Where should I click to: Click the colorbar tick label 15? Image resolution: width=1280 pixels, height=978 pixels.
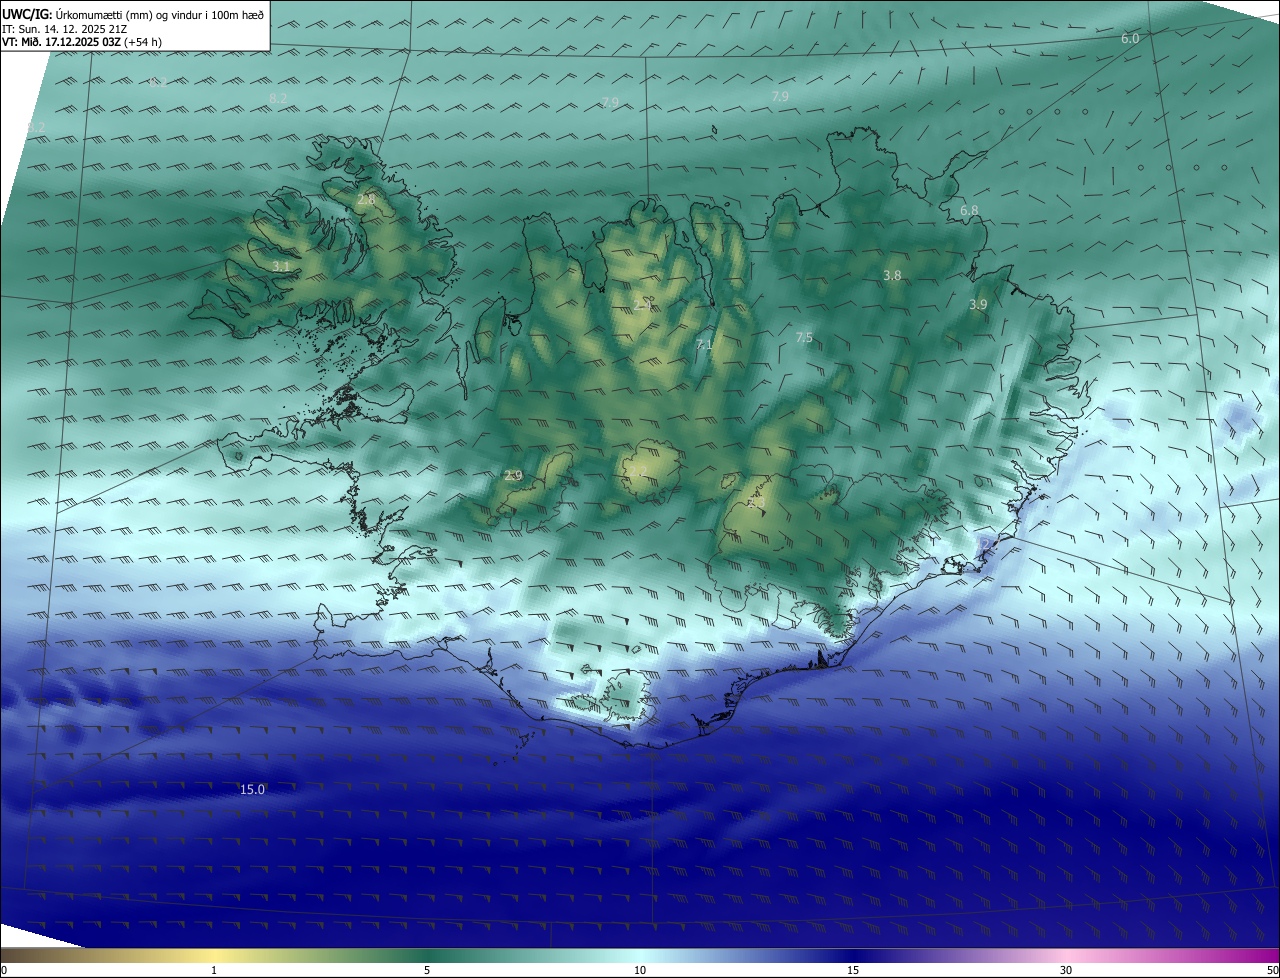point(853,970)
